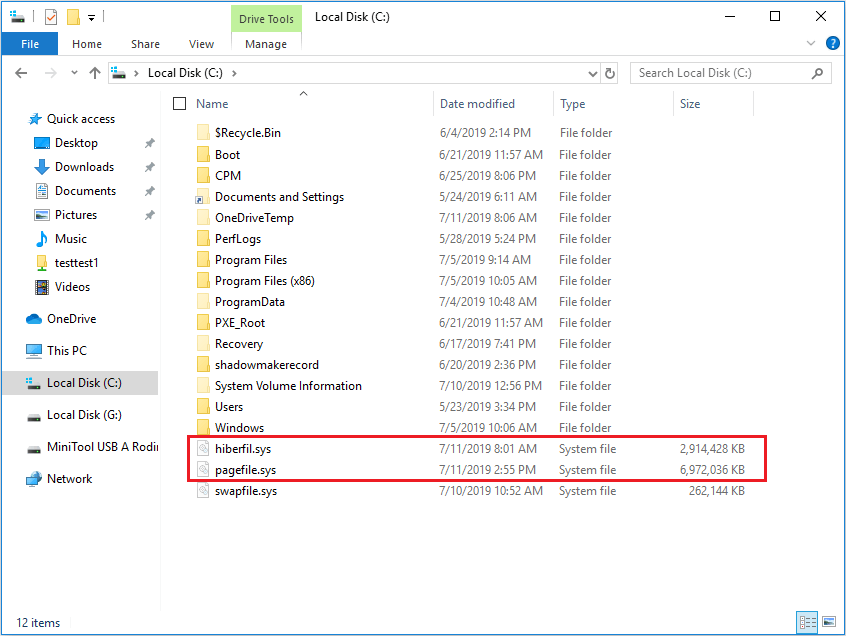
Task: Open Videos in the navigation pane
Action: (72, 287)
